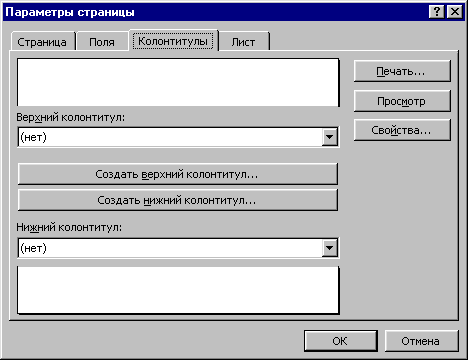Image resolution: width=468 pixels, height=360 pixels.
Task: Click Создать нижний колонтитул... button
Action: [178, 200]
